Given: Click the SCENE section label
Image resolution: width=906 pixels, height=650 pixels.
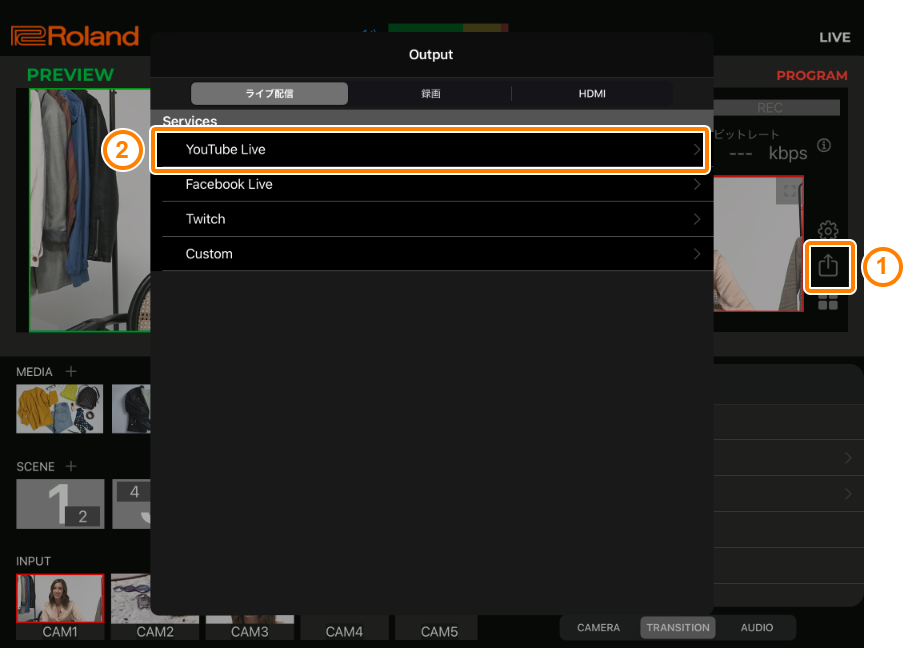Looking at the screenshot, I should pos(35,467).
